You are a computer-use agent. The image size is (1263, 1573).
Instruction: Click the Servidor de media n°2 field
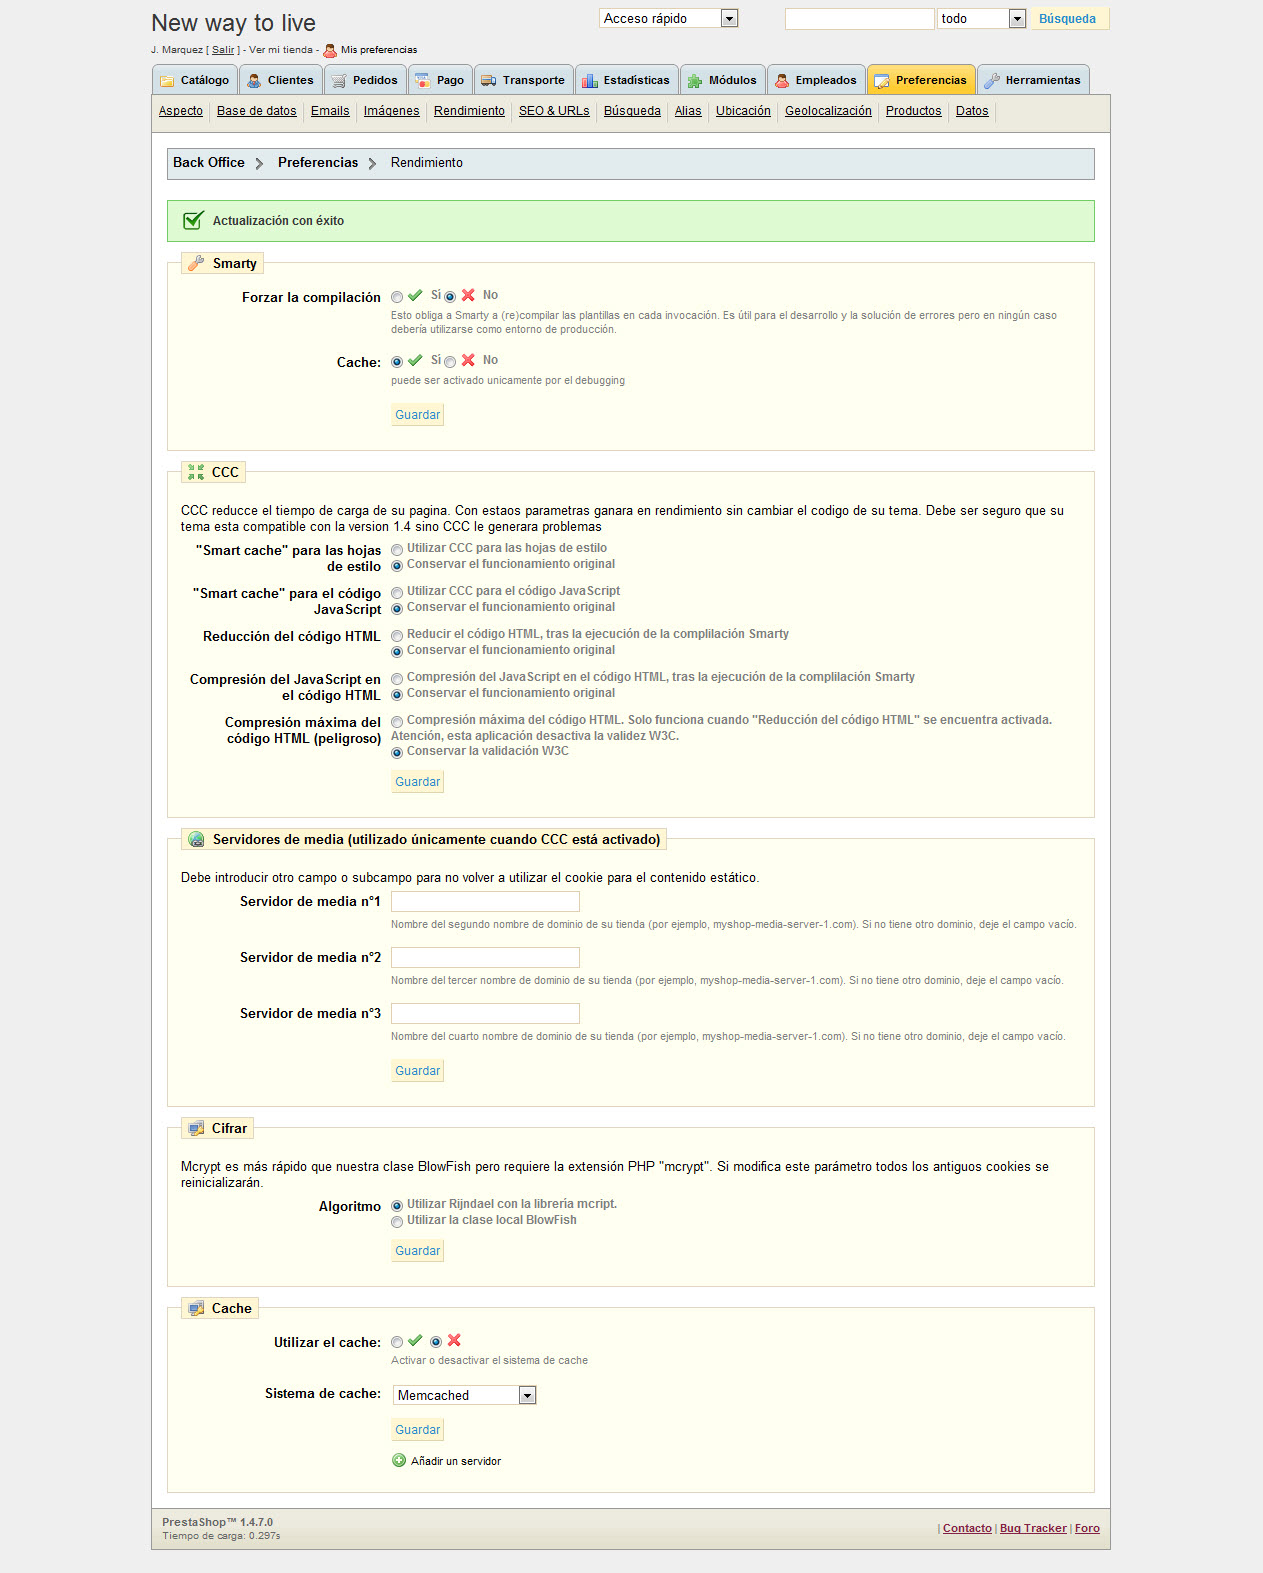pyautogui.click(x=485, y=957)
